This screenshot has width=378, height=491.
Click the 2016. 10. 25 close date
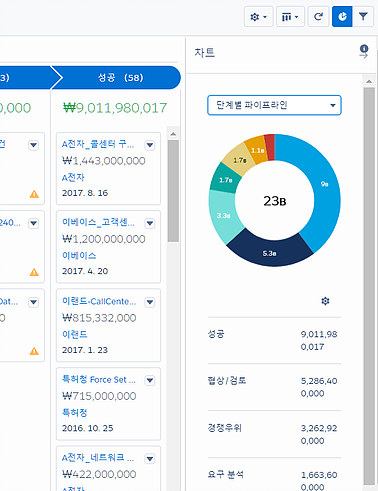click(x=88, y=428)
